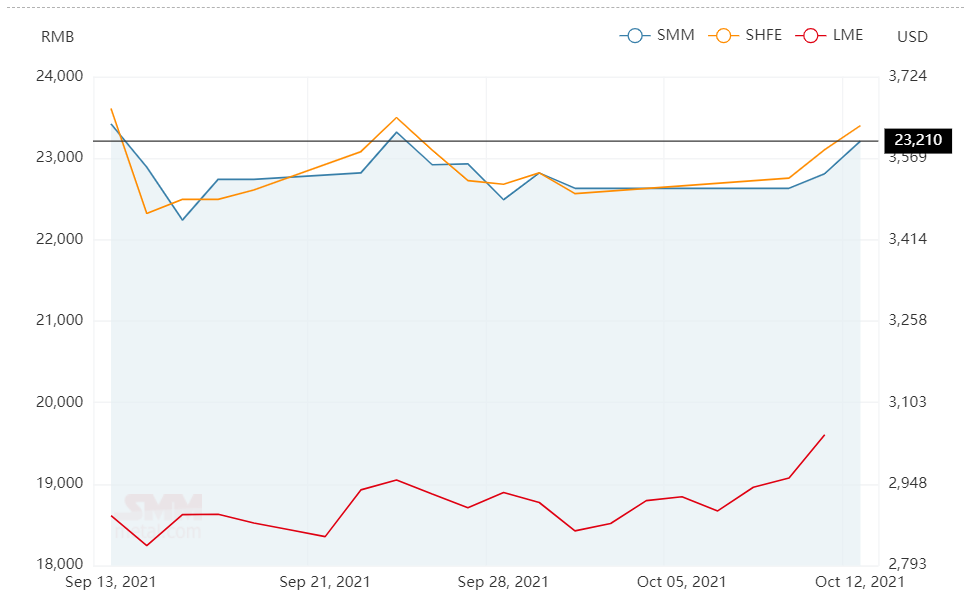Toggle the SHFE series legend
Image resolution: width=969 pixels, height=597 pixels.
pos(745,35)
